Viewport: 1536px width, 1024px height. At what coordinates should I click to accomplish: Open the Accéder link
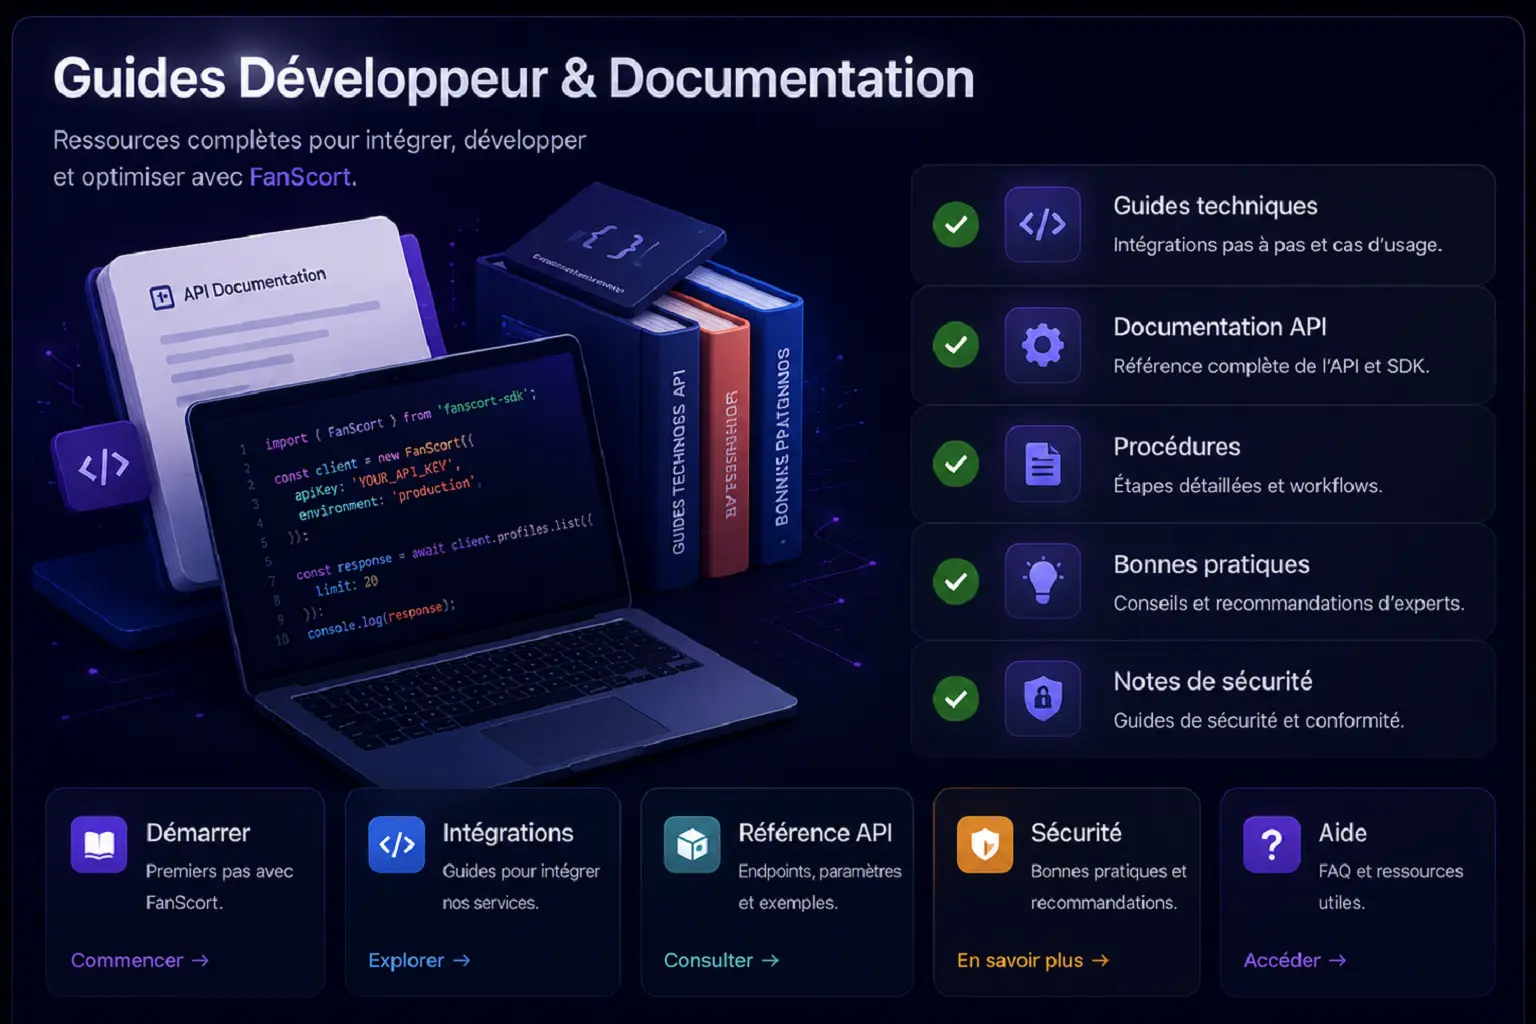(1295, 960)
